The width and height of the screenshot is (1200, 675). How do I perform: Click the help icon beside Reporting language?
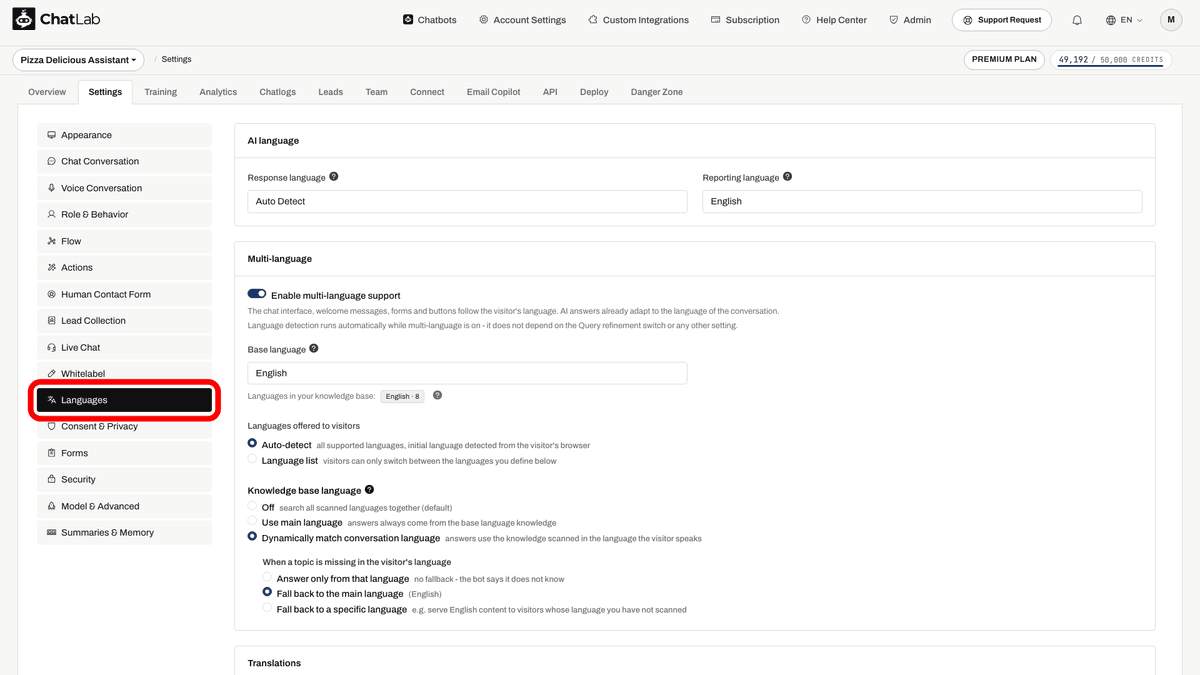tap(788, 177)
